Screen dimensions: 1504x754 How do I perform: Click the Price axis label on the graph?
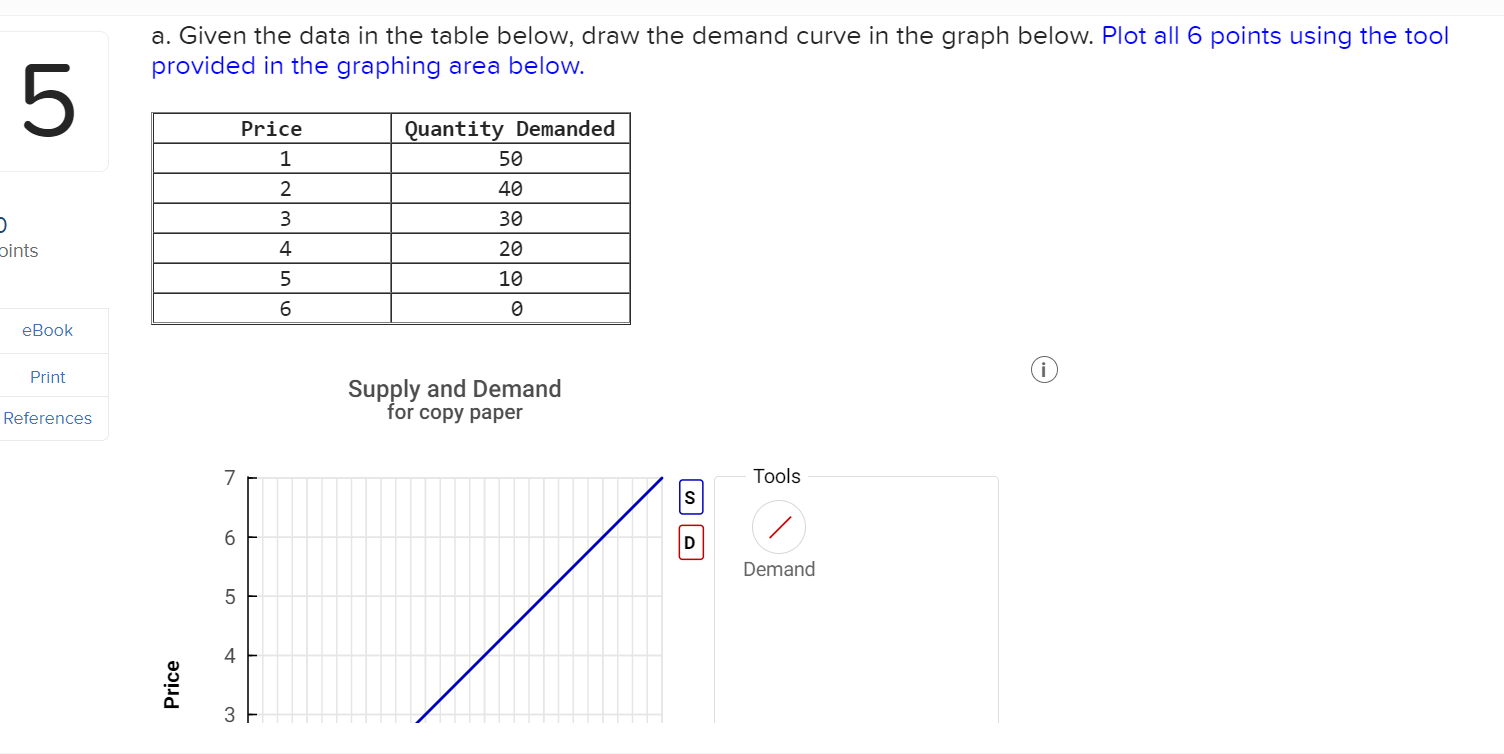[171, 684]
